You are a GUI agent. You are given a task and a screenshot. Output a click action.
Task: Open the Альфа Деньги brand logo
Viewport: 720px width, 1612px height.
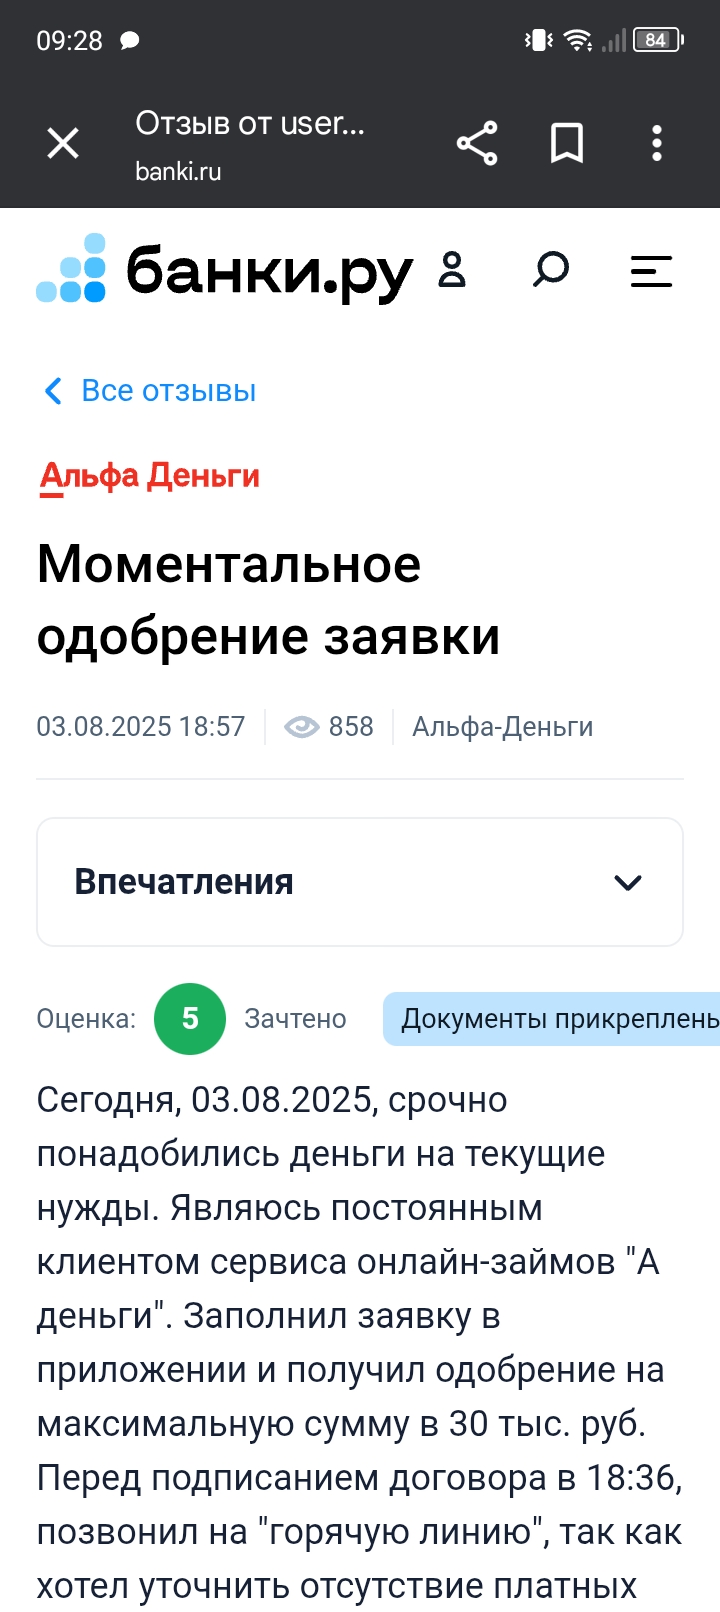[x=150, y=476]
